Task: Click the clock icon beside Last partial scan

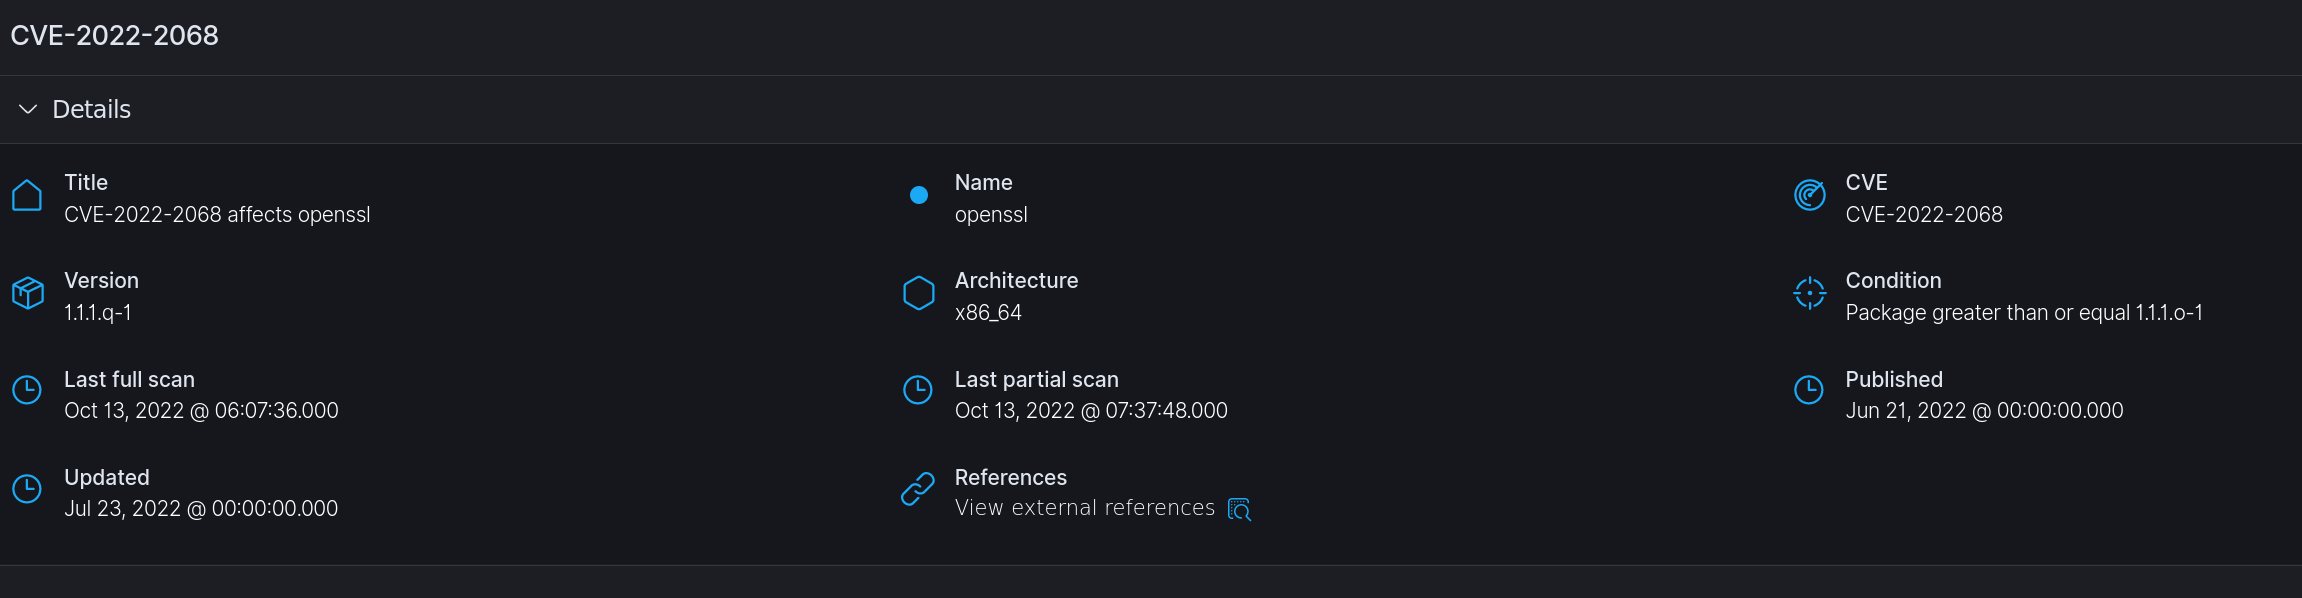Action: (x=917, y=390)
